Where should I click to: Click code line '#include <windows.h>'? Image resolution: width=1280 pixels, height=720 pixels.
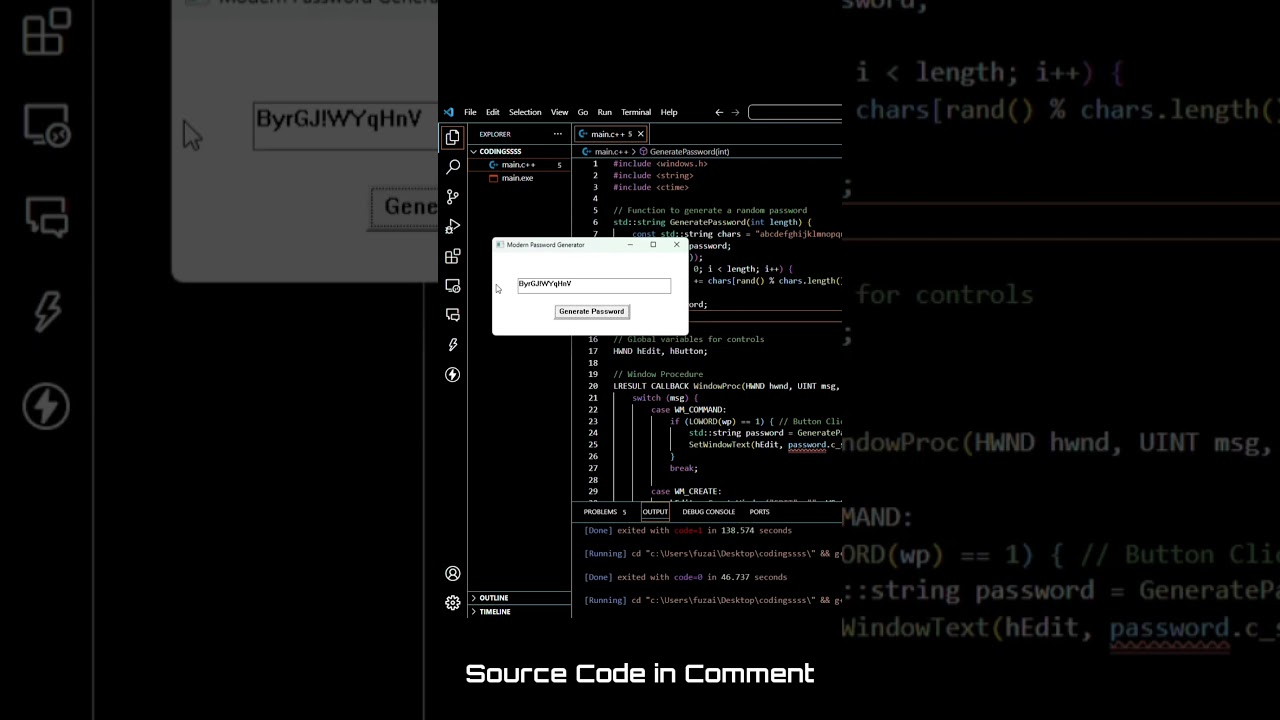pyautogui.click(x=660, y=164)
